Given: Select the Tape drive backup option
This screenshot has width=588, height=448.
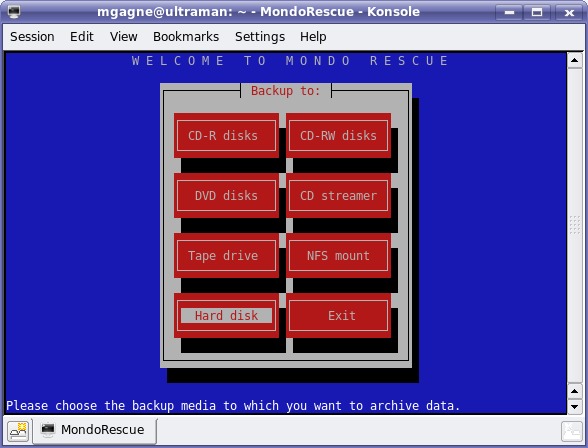Looking at the screenshot, I should (x=226, y=255).
